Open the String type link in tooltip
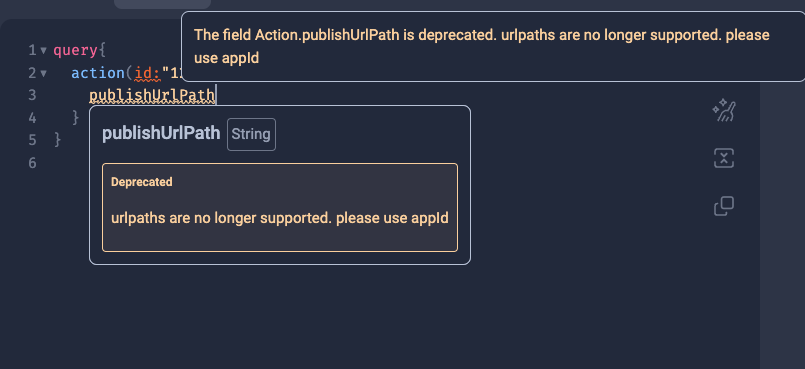Image resolution: width=805 pixels, height=369 pixels. (x=251, y=134)
